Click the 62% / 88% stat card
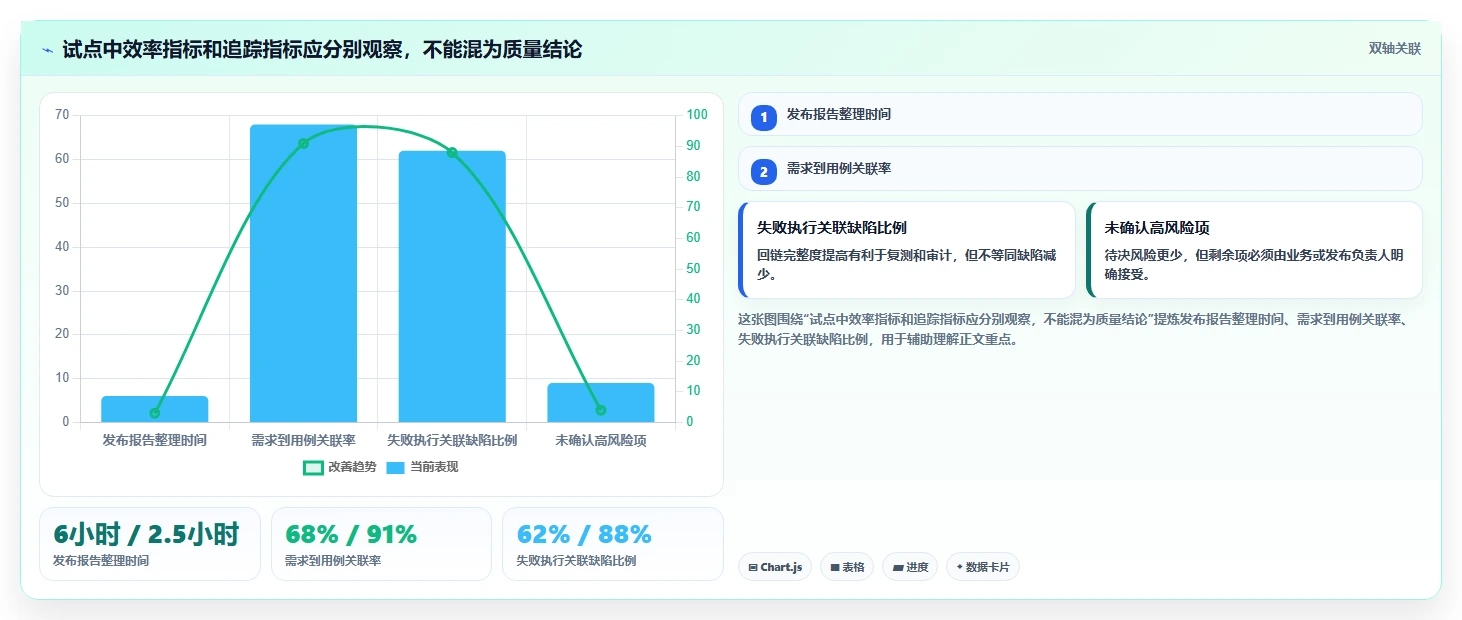Screen dimensions: 1462x620 tap(613, 544)
